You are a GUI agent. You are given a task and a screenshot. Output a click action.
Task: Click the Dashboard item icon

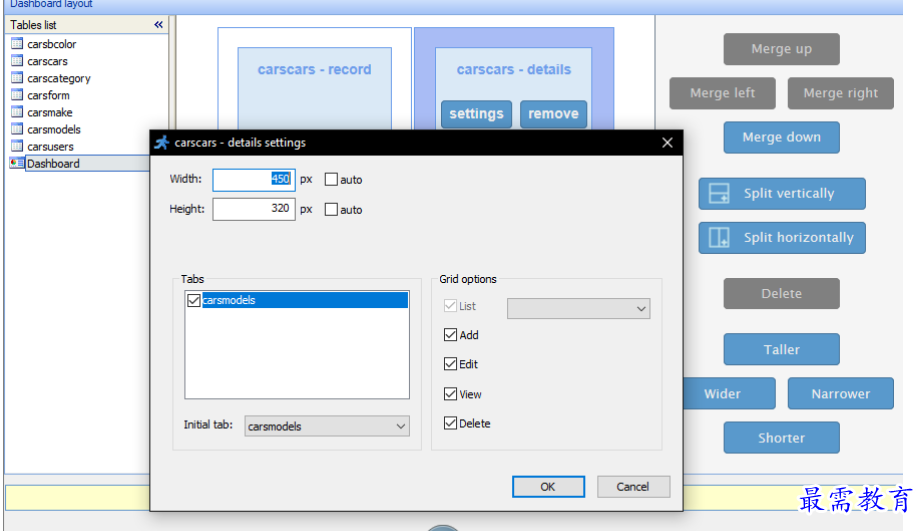pos(17,163)
